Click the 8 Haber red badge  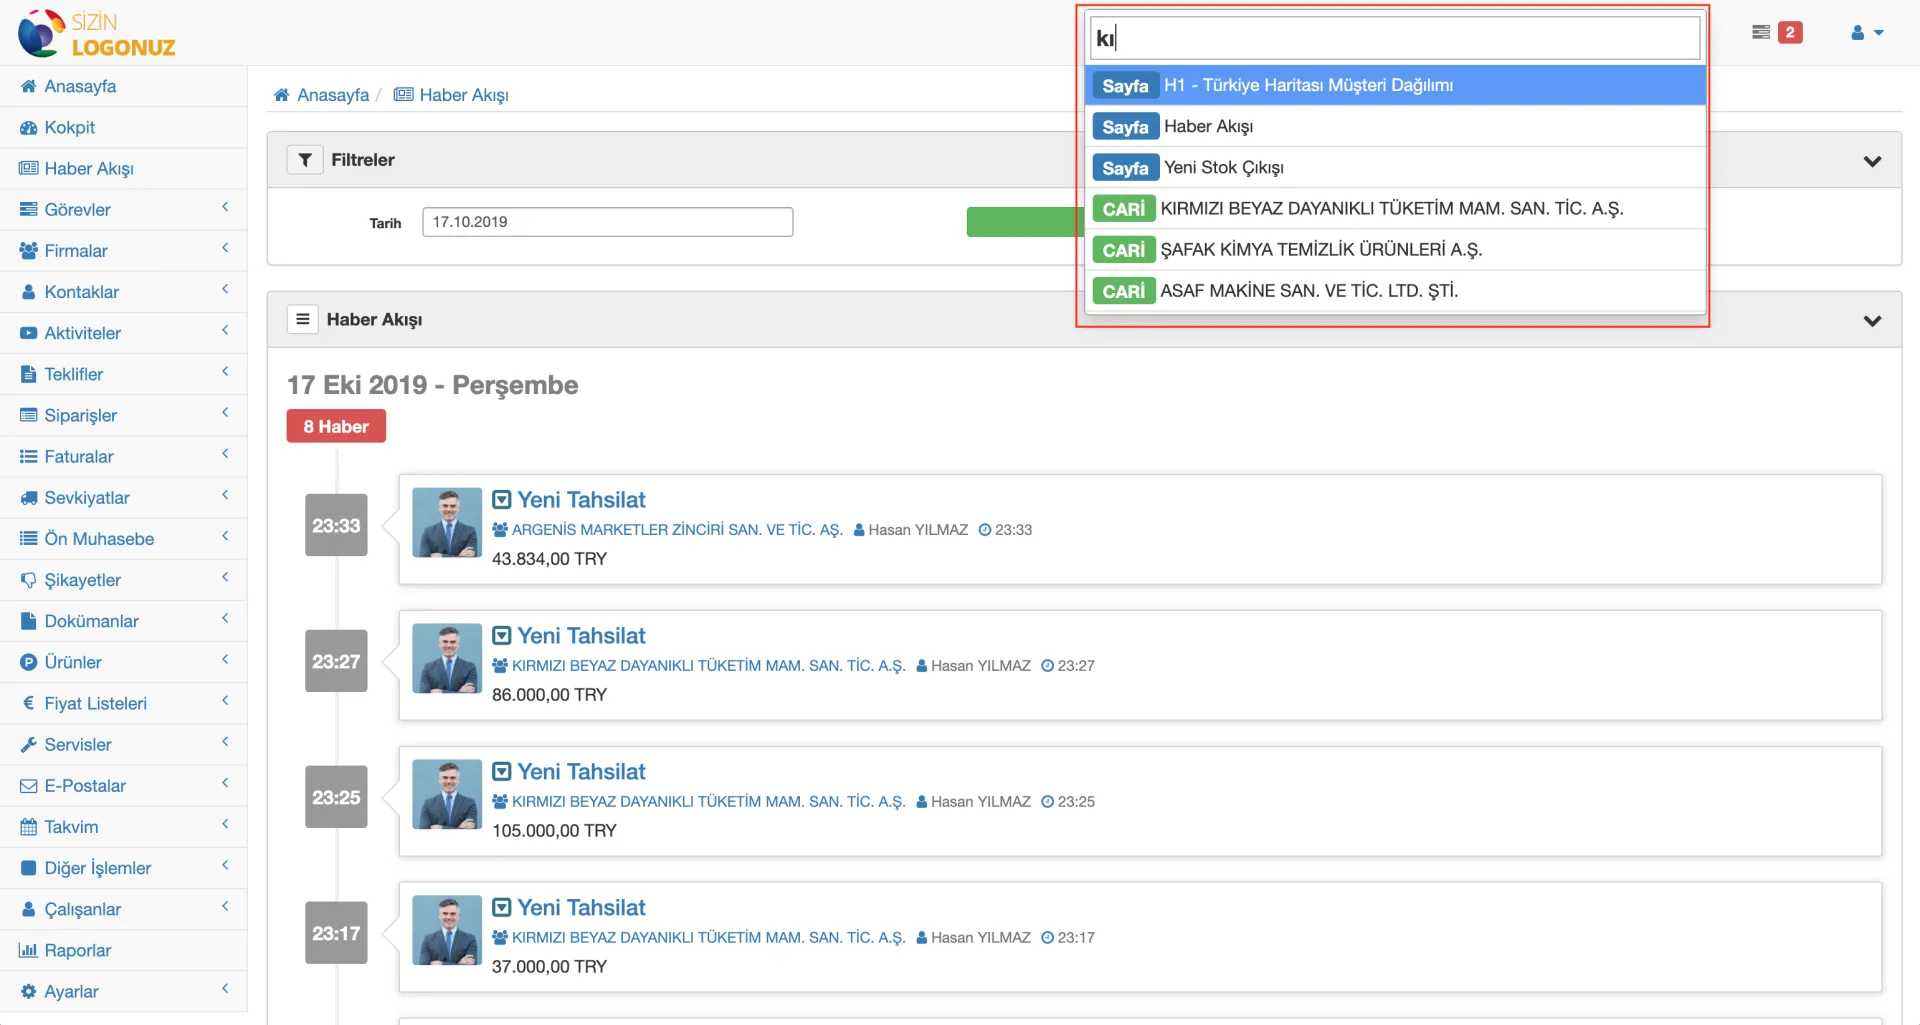click(336, 426)
